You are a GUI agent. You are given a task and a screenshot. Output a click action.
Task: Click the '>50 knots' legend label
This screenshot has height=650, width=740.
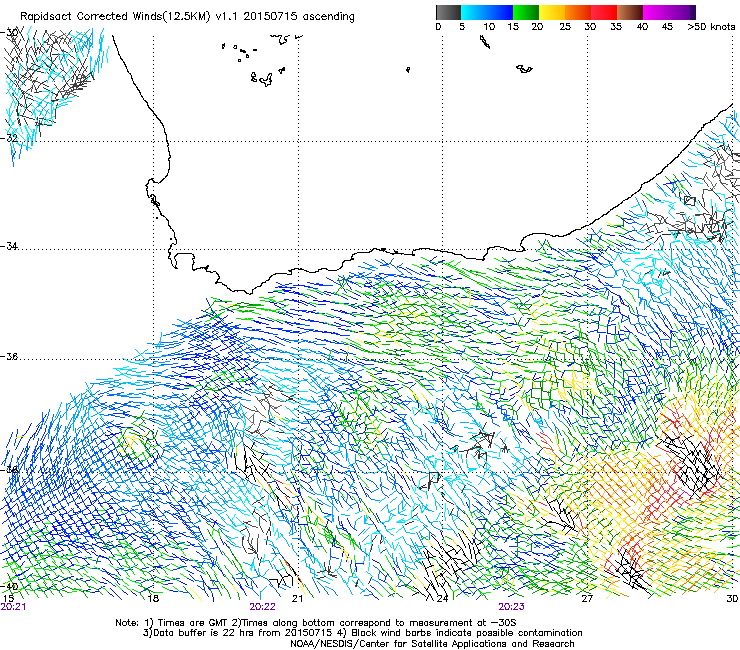[x=711, y=27]
